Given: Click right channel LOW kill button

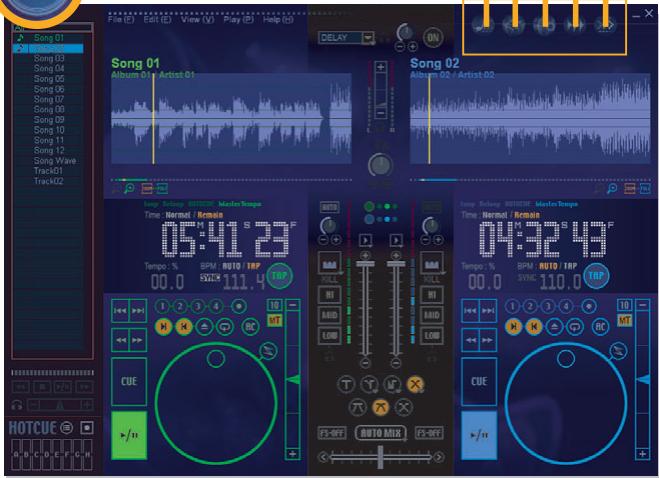Looking at the screenshot, I should click(432, 336).
